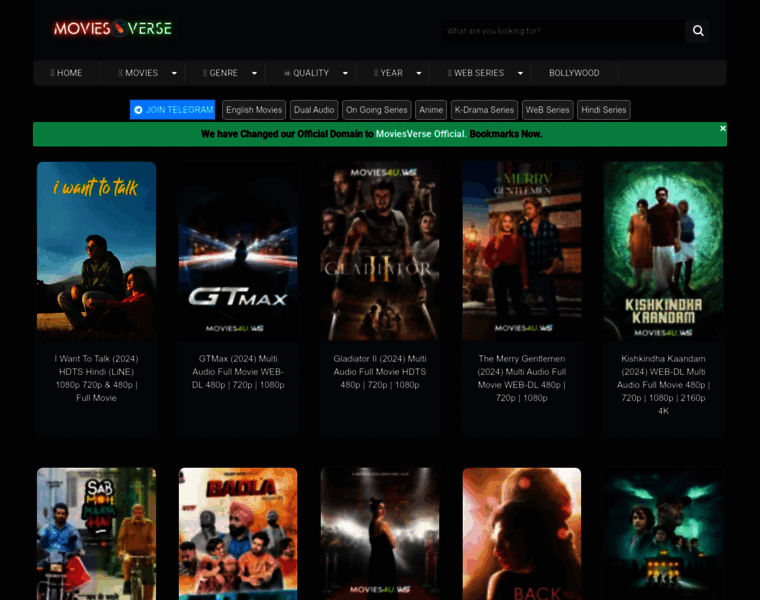Open the GTMax movie poster
This screenshot has width=760, height=600.
coord(238,251)
